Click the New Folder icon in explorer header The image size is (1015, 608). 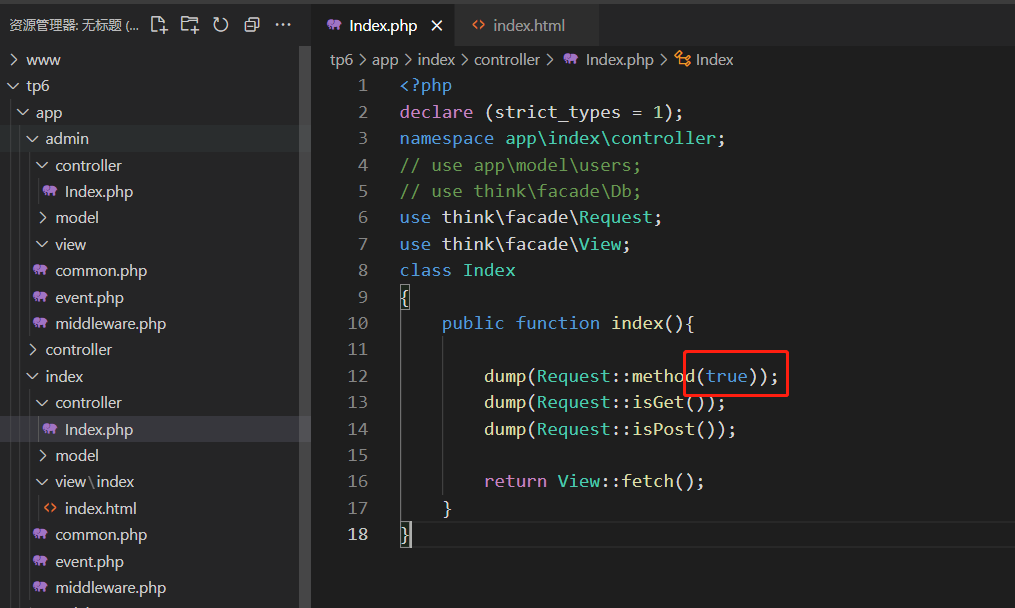pos(190,25)
